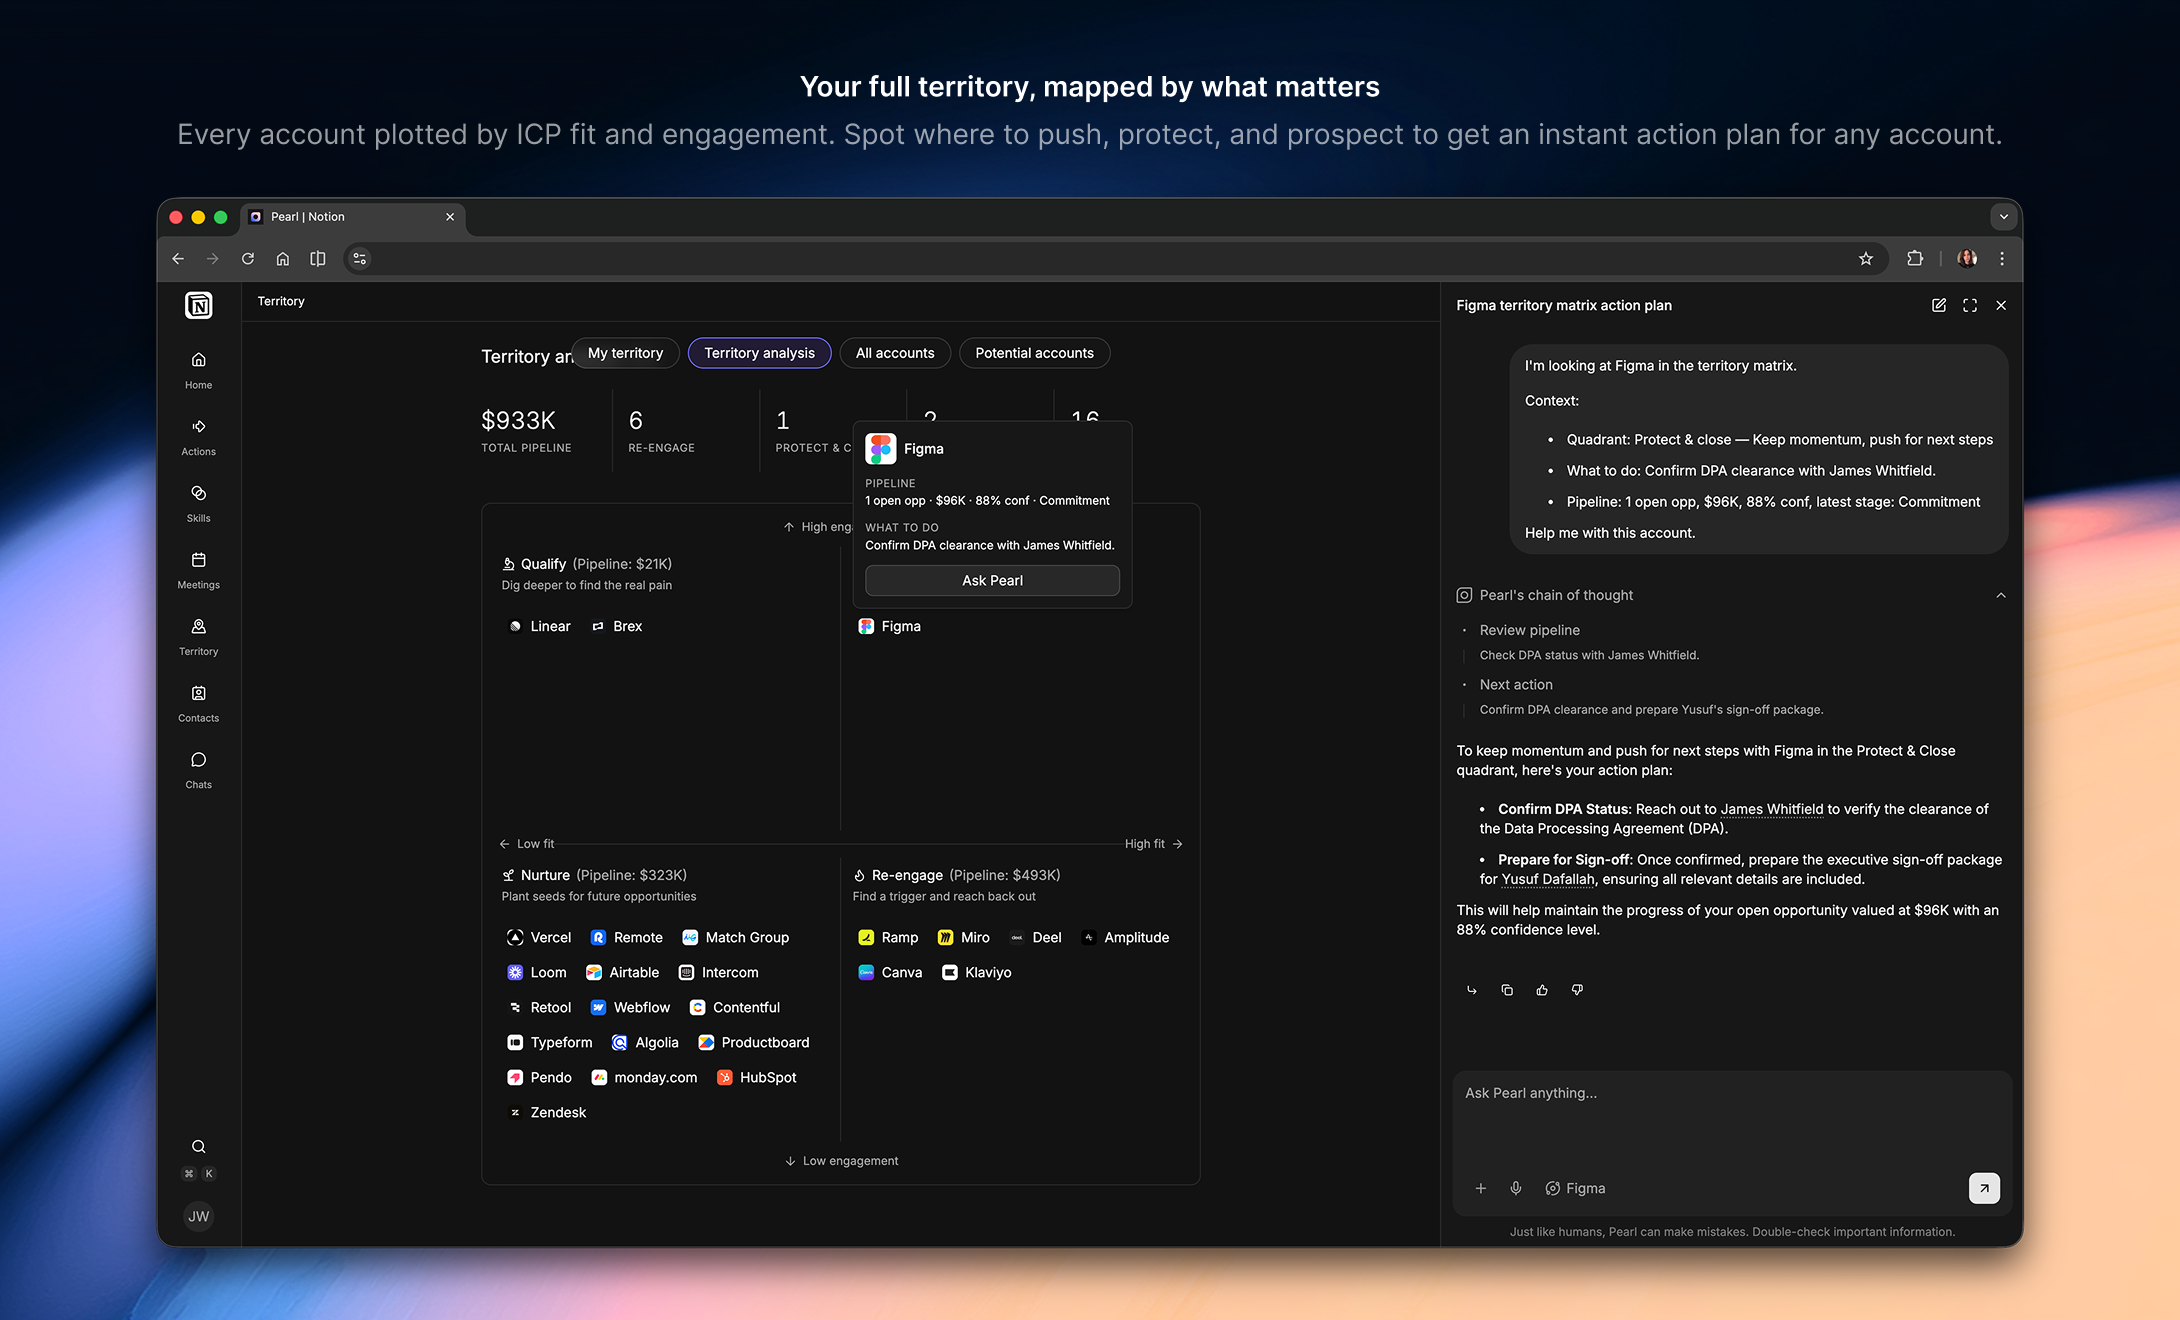Select the Canva account

(x=891, y=972)
